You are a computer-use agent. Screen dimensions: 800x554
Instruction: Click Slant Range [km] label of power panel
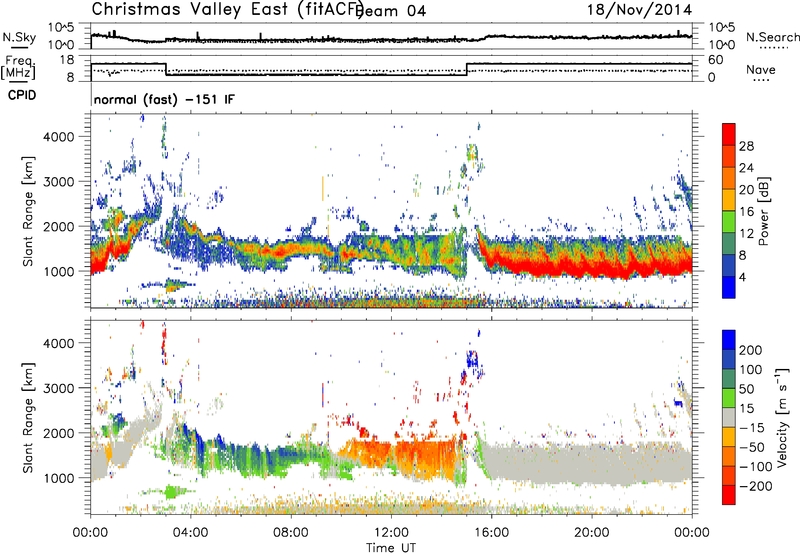(x=28, y=211)
